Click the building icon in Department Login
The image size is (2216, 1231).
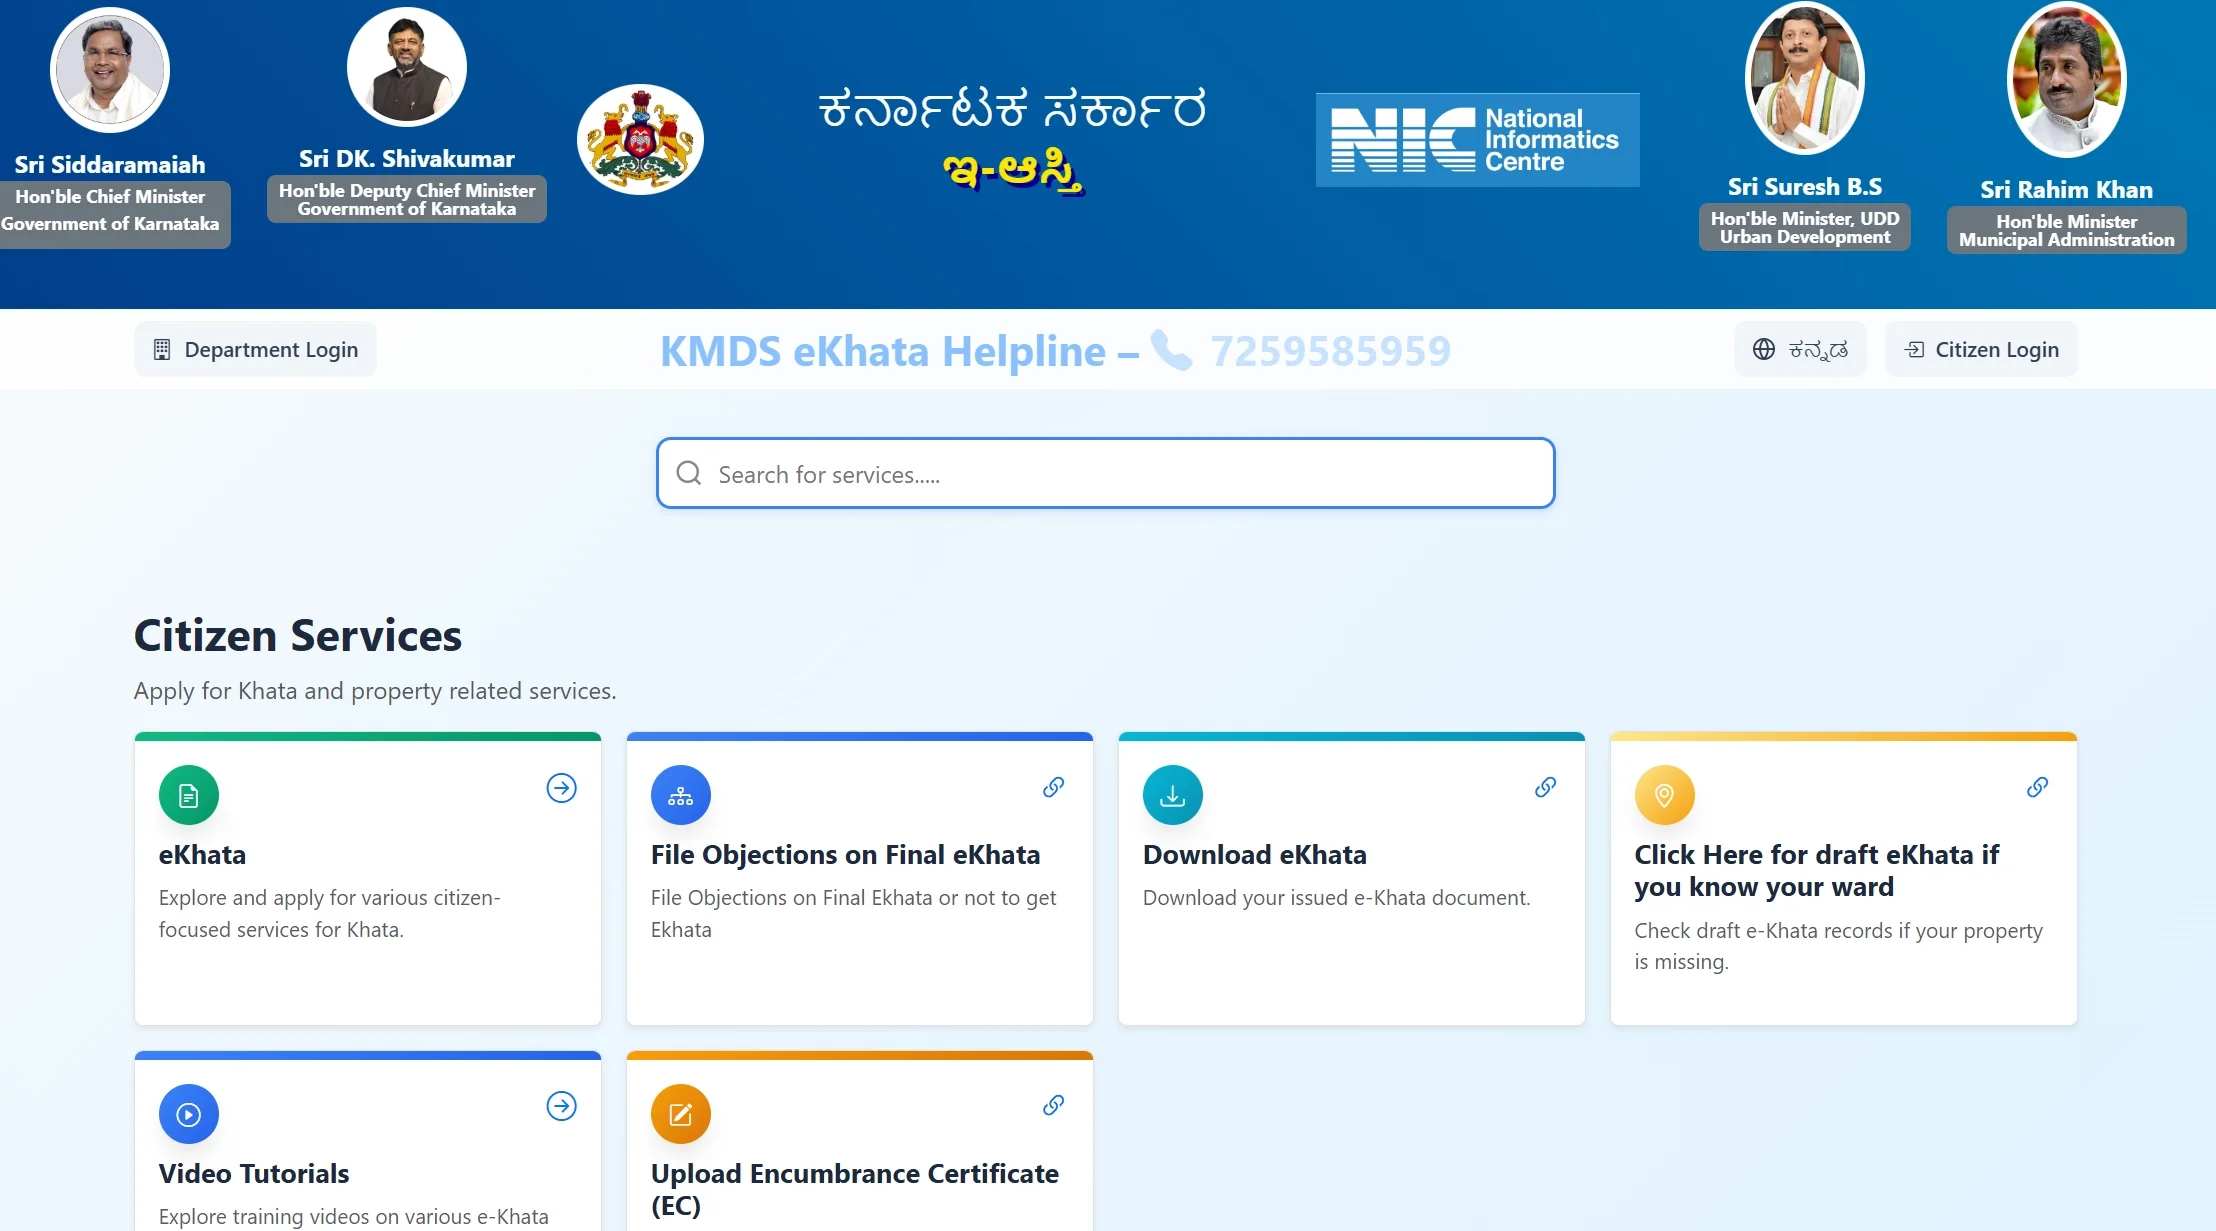point(162,349)
